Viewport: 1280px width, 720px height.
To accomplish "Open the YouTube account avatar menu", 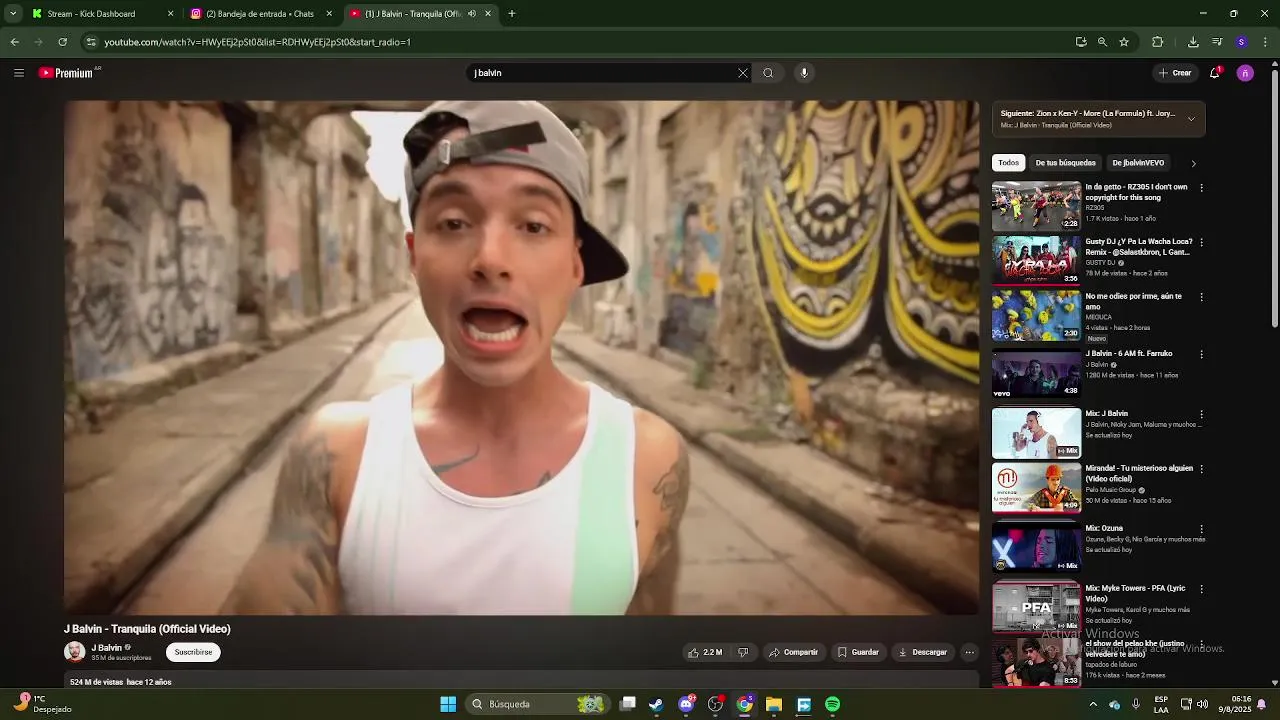I will [x=1245, y=73].
